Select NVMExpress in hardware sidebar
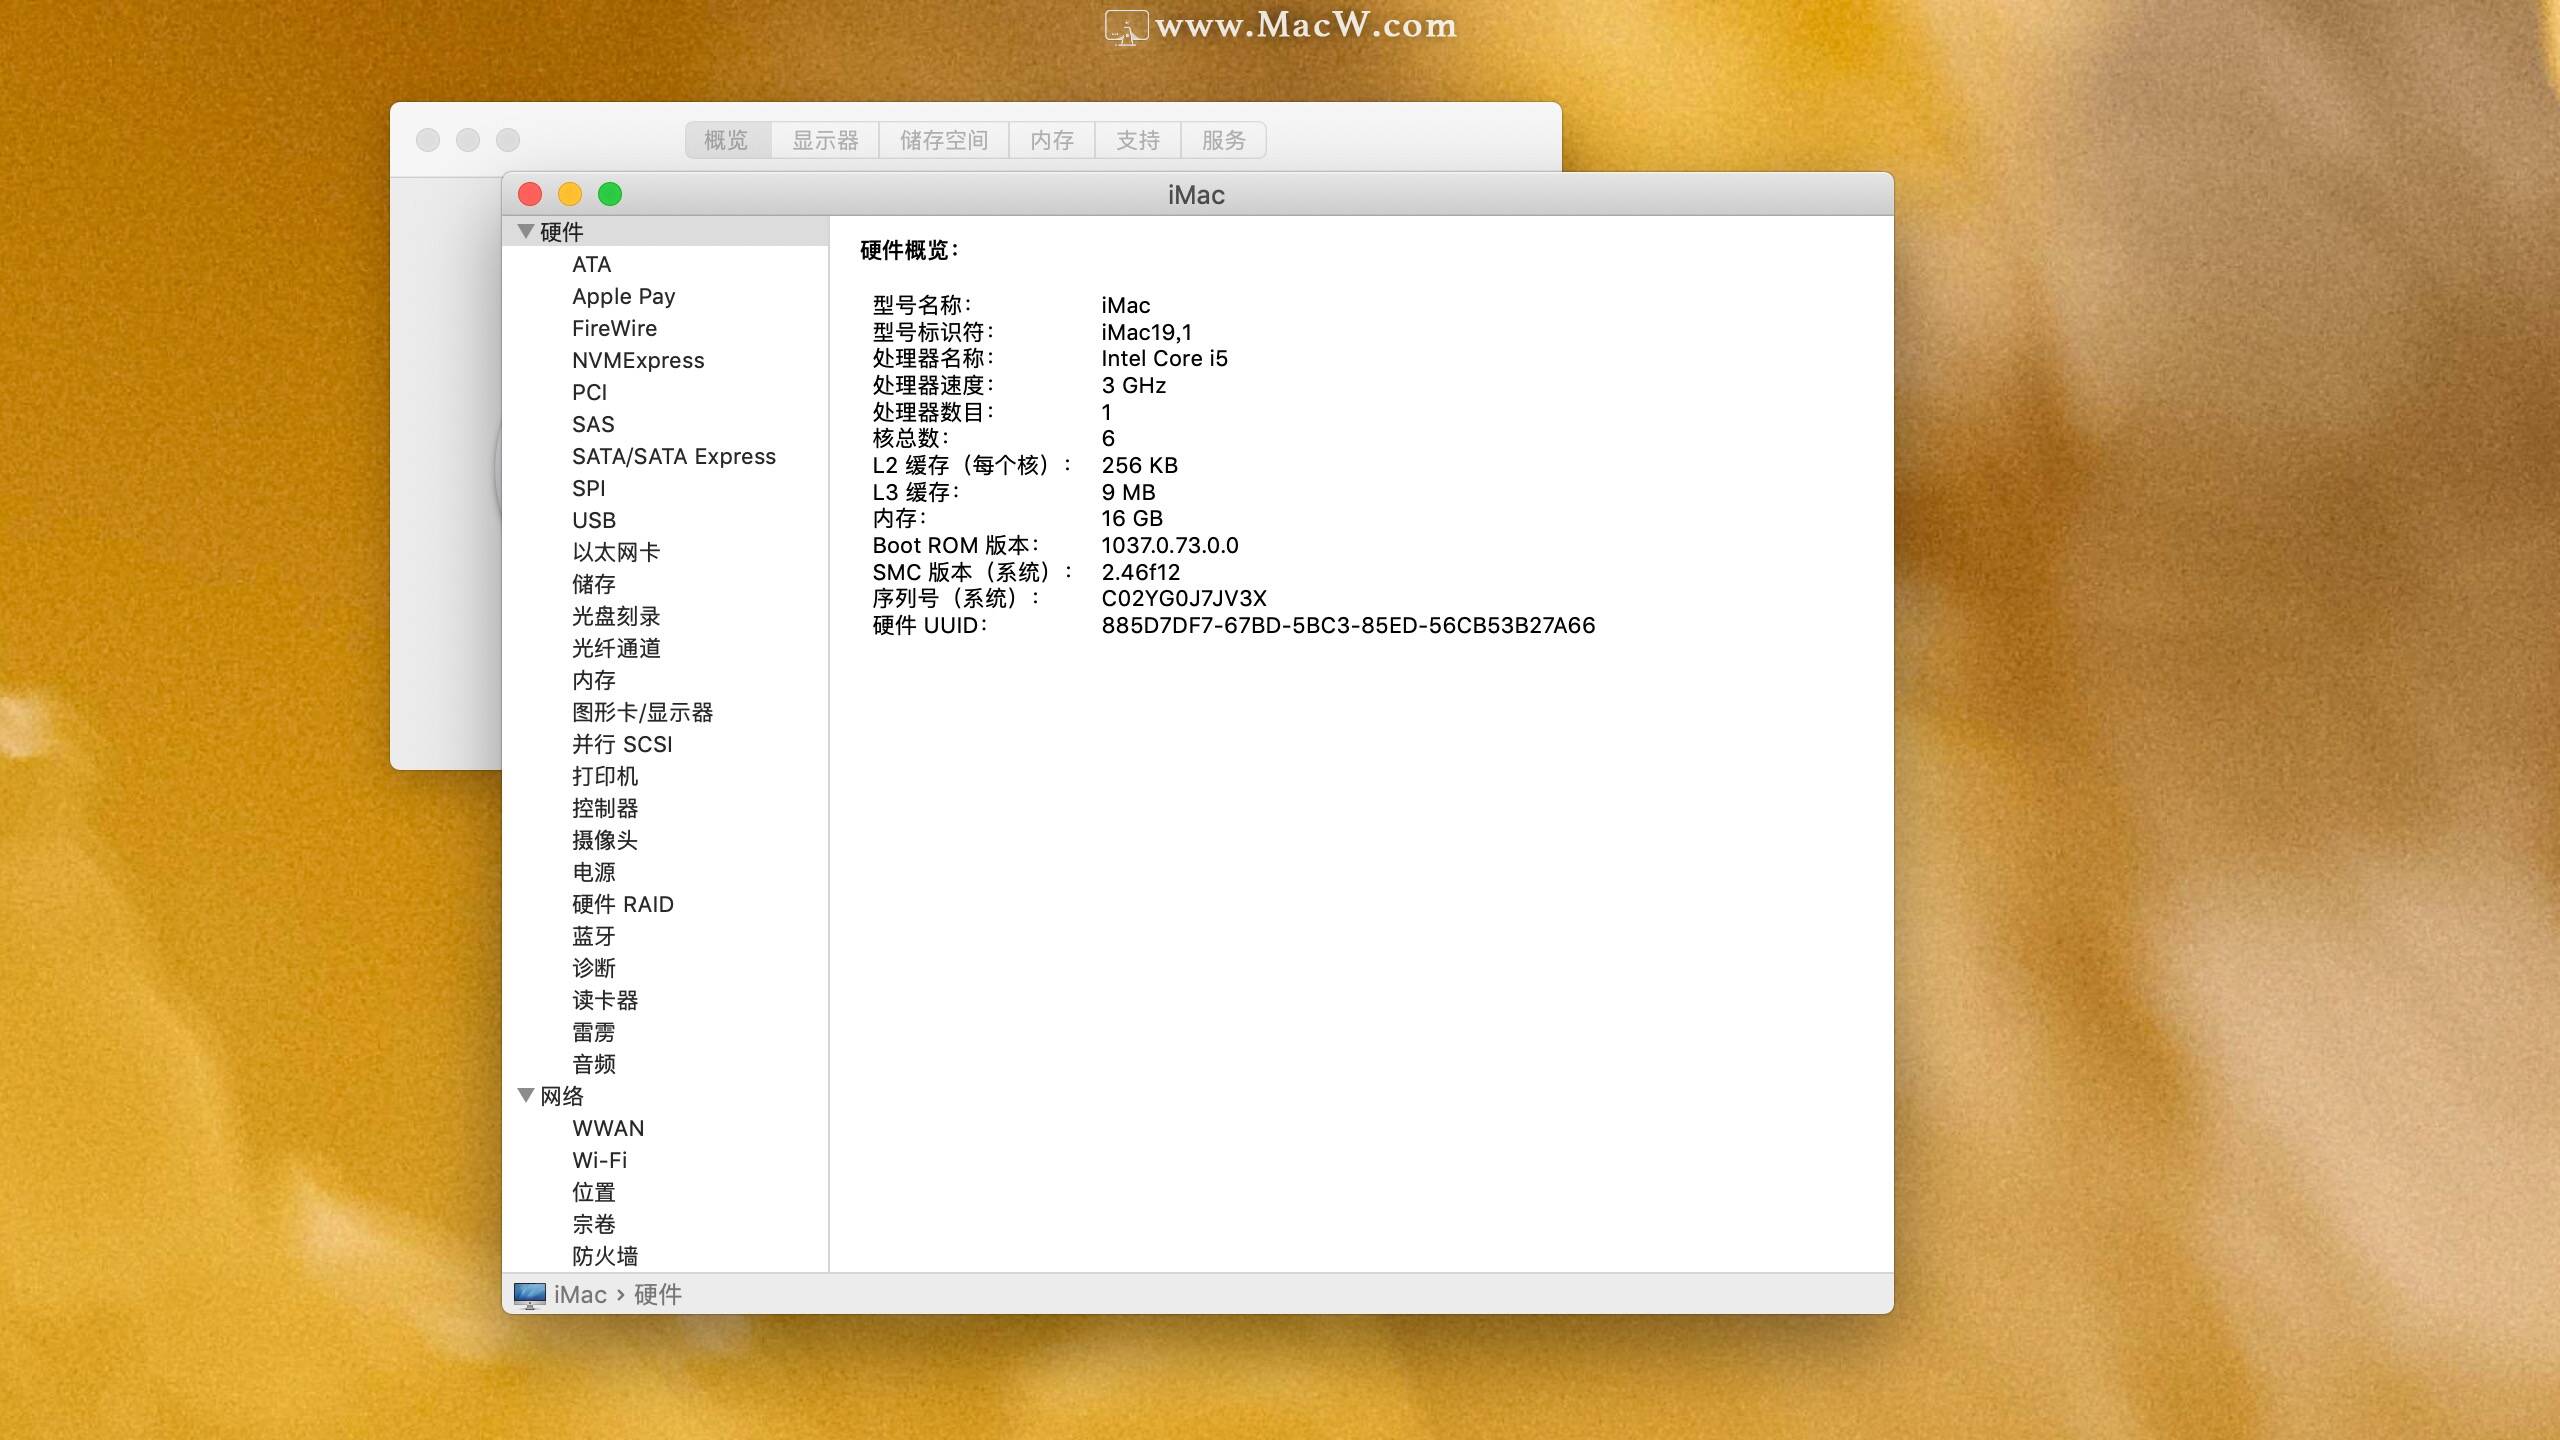Screen dimensions: 2560x1440 (x=636, y=359)
